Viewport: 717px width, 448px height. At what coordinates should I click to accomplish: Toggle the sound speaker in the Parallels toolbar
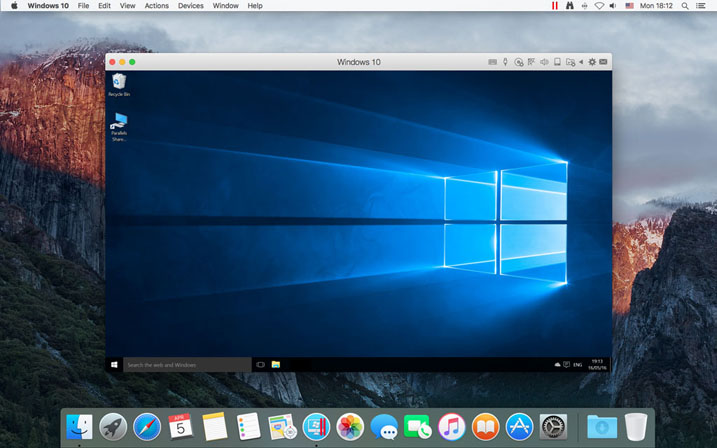[545, 62]
